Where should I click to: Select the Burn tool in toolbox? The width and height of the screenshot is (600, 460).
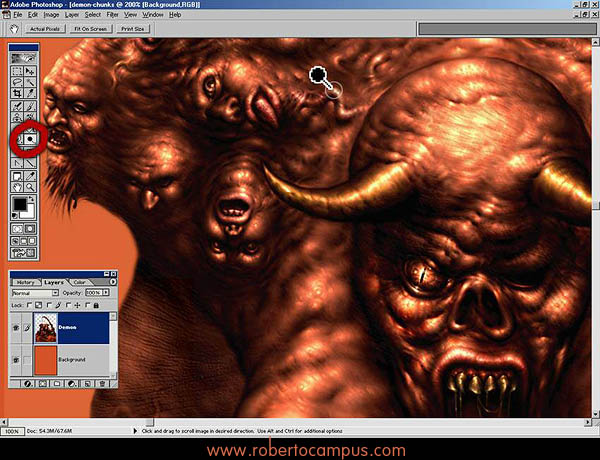click(30, 139)
